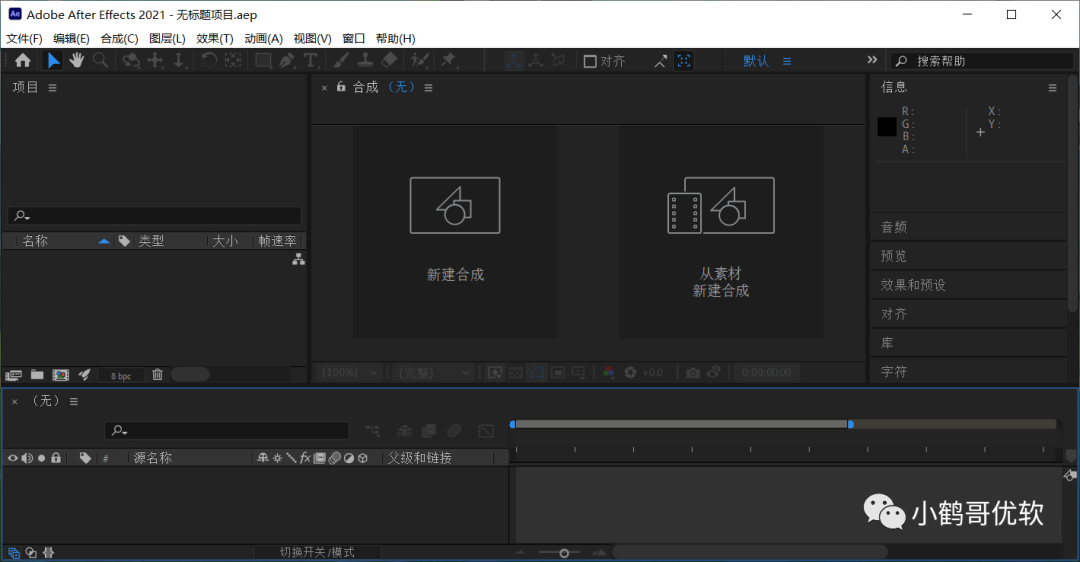
Task: Click the Project panel search field
Action: 155,216
